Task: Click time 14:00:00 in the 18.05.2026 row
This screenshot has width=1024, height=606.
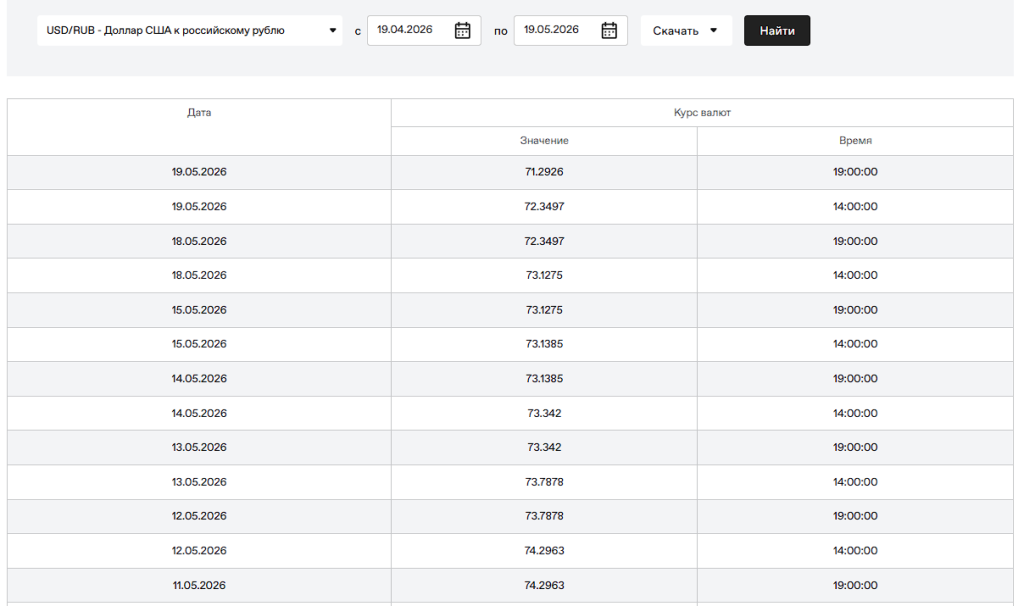Action: pyautogui.click(x=855, y=275)
